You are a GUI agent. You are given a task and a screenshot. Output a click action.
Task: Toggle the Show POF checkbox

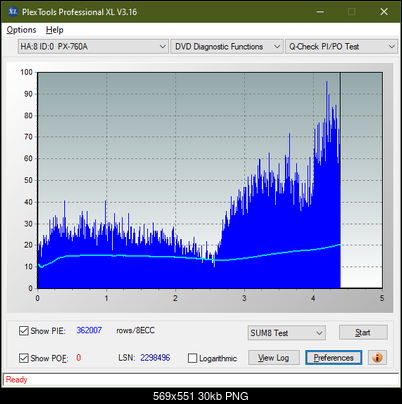coord(23,358)
